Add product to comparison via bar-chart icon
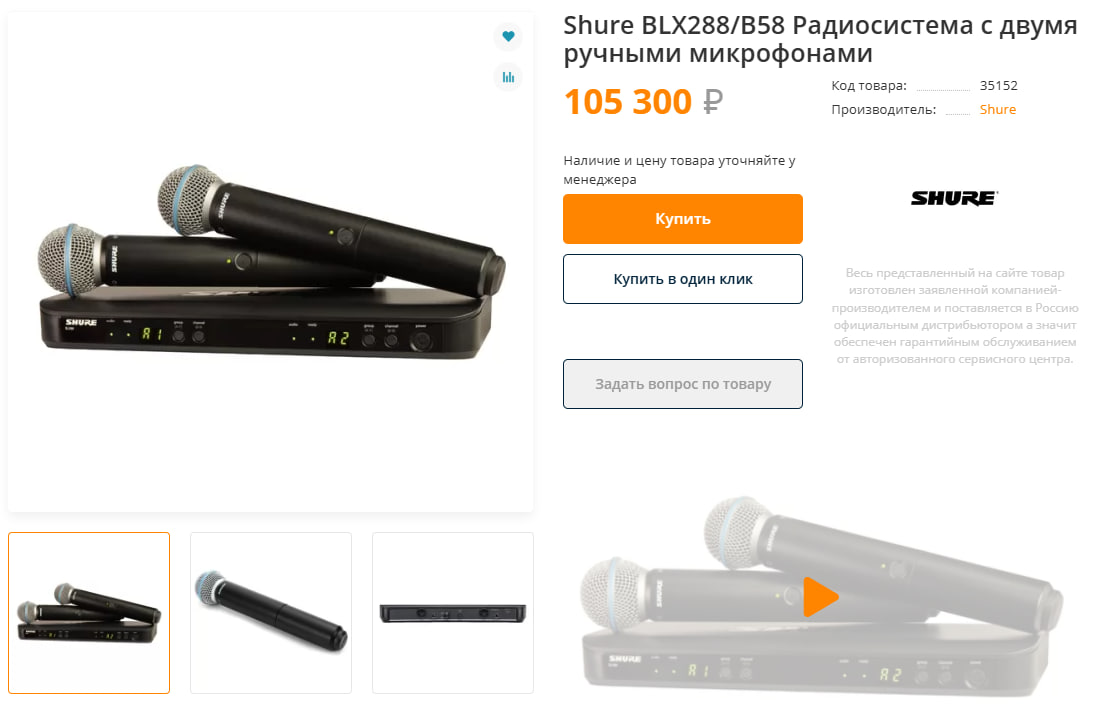 508,77
